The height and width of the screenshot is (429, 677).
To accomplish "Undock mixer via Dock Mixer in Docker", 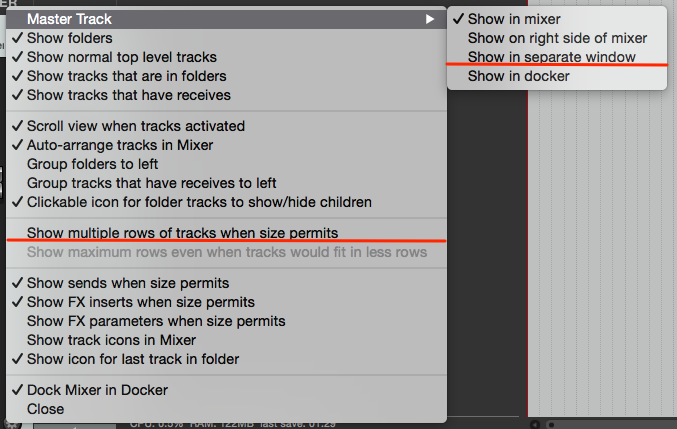I will (97, 390).
